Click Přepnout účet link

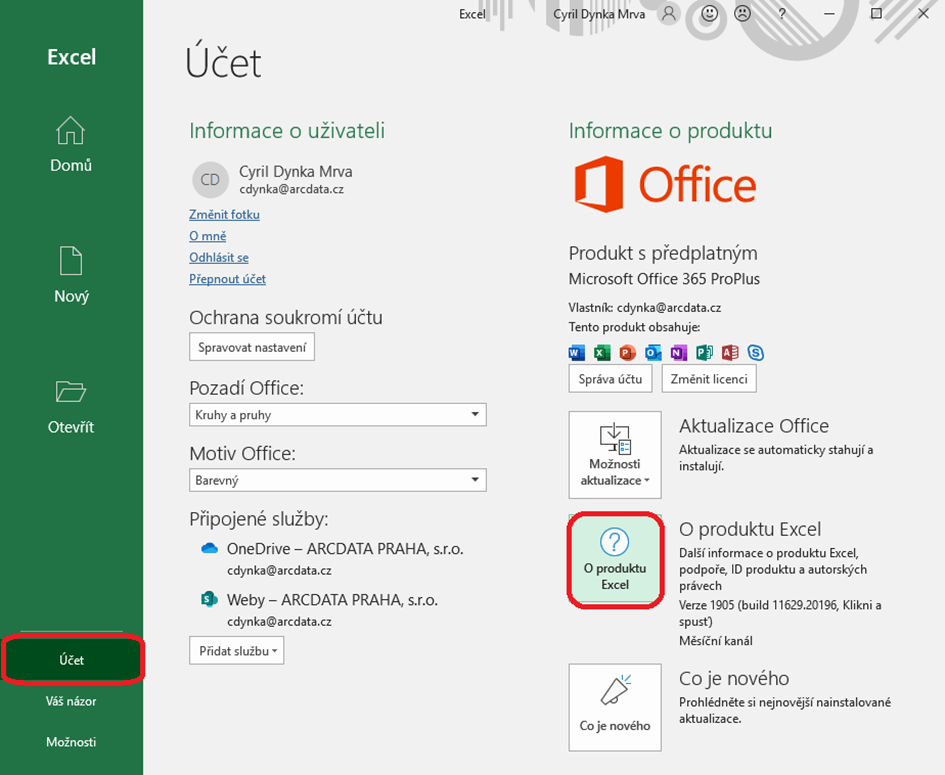[227, 279]
